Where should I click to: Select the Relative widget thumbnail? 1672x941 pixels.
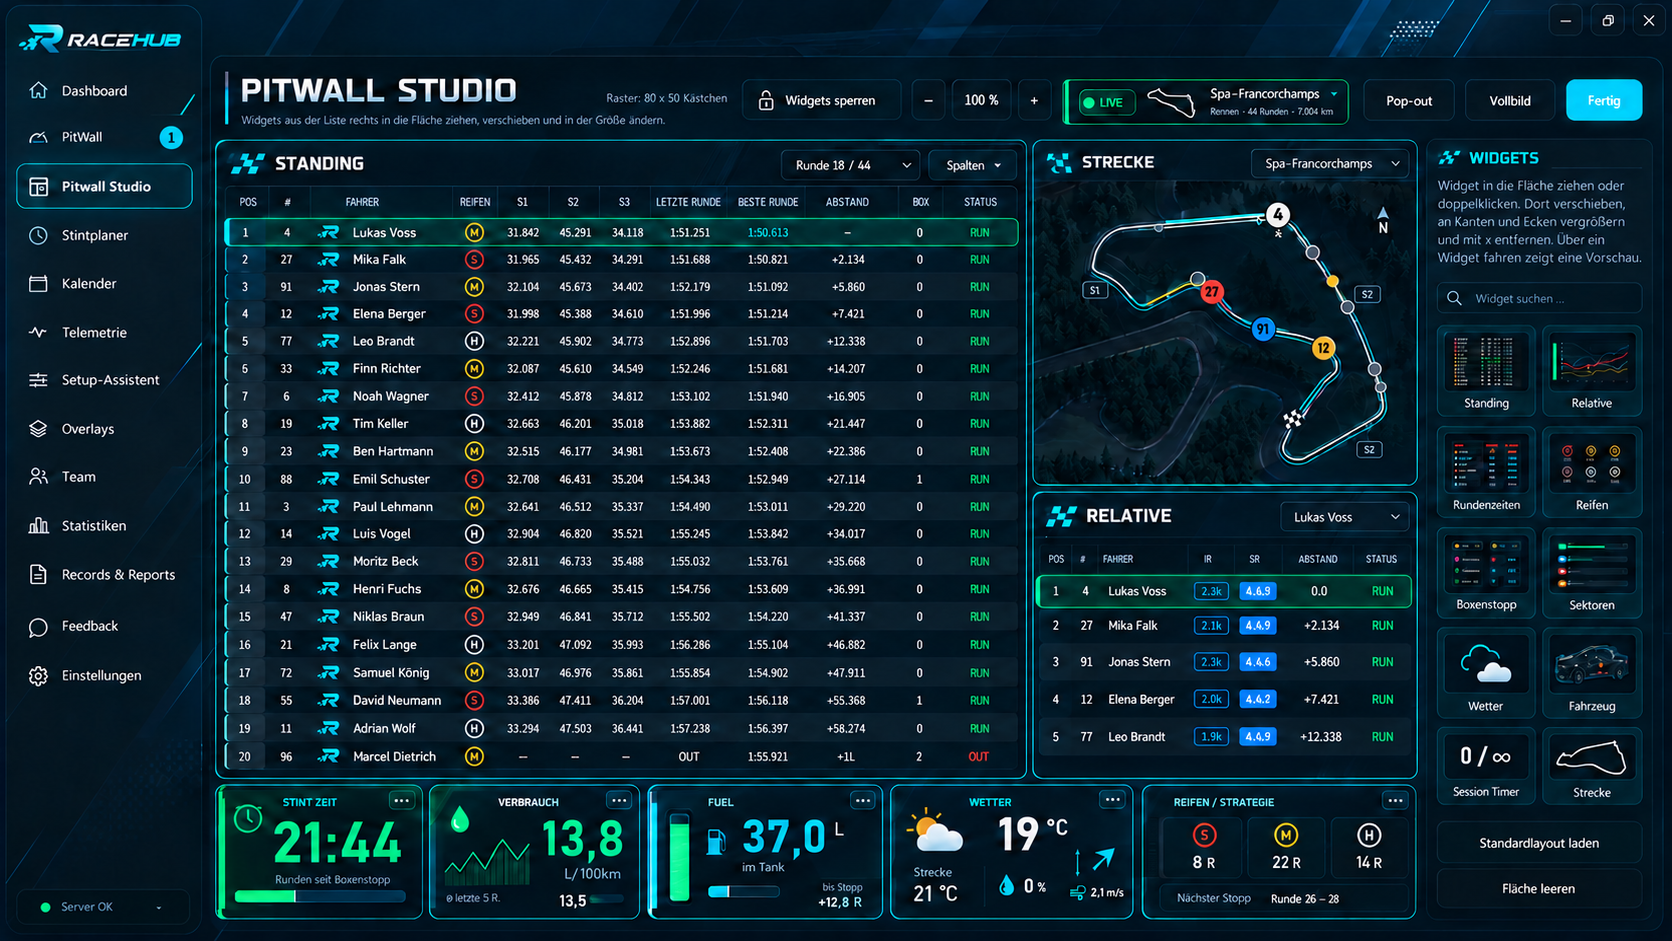pos(1591,370)
